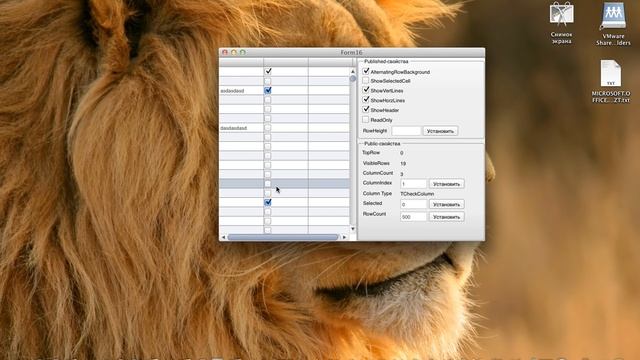Uncheck the checked box in the first grid row
Screen dimensions: 640x360
click(x=268, y=71)
